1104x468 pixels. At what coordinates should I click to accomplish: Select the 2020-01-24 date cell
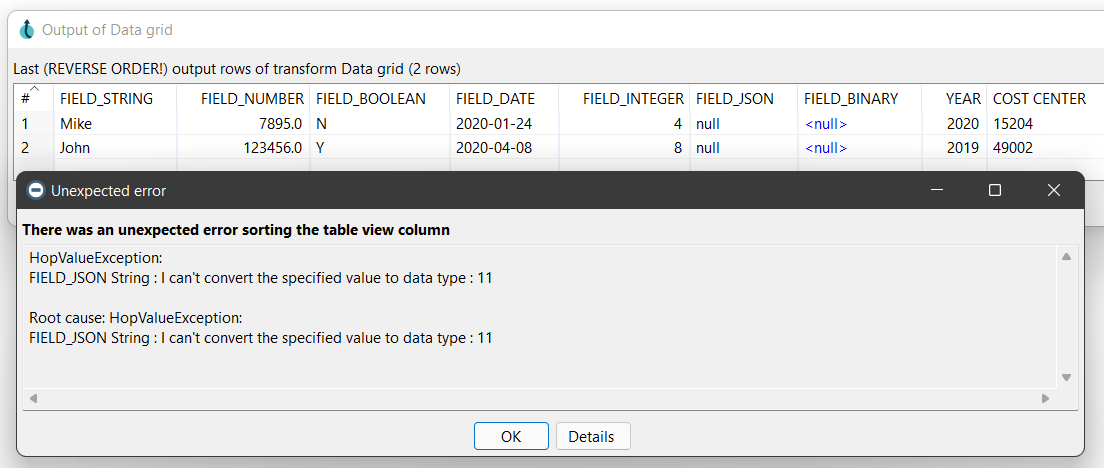point(504,124)
